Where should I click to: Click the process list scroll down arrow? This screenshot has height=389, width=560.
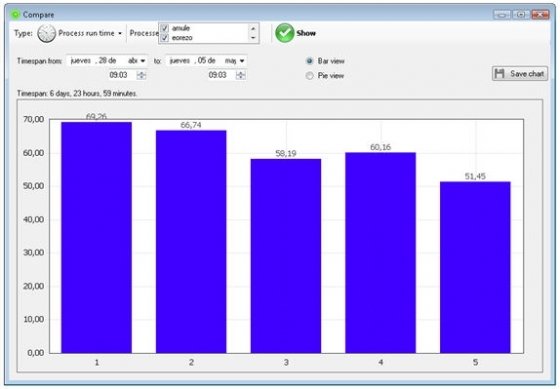[x=253, y=38]
